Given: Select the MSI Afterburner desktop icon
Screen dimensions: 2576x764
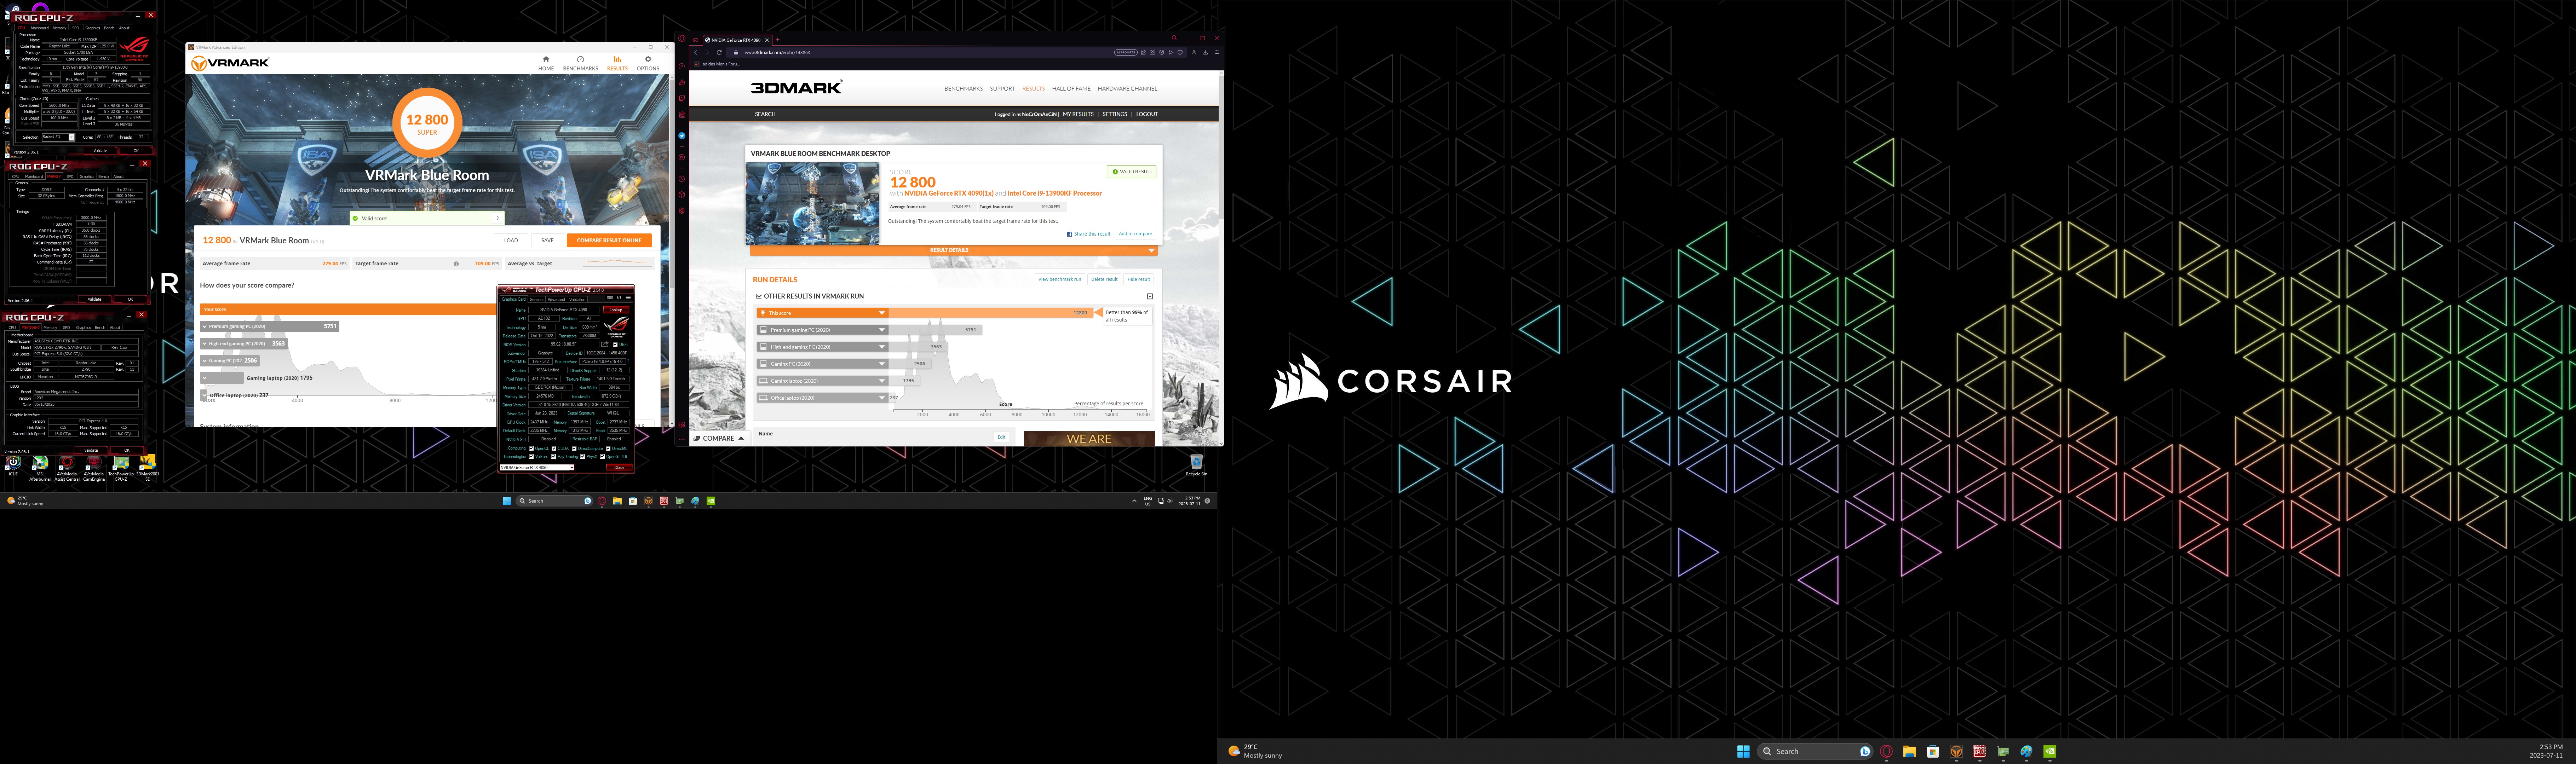Looking at the screenshot, I should [x=40, y=463].
